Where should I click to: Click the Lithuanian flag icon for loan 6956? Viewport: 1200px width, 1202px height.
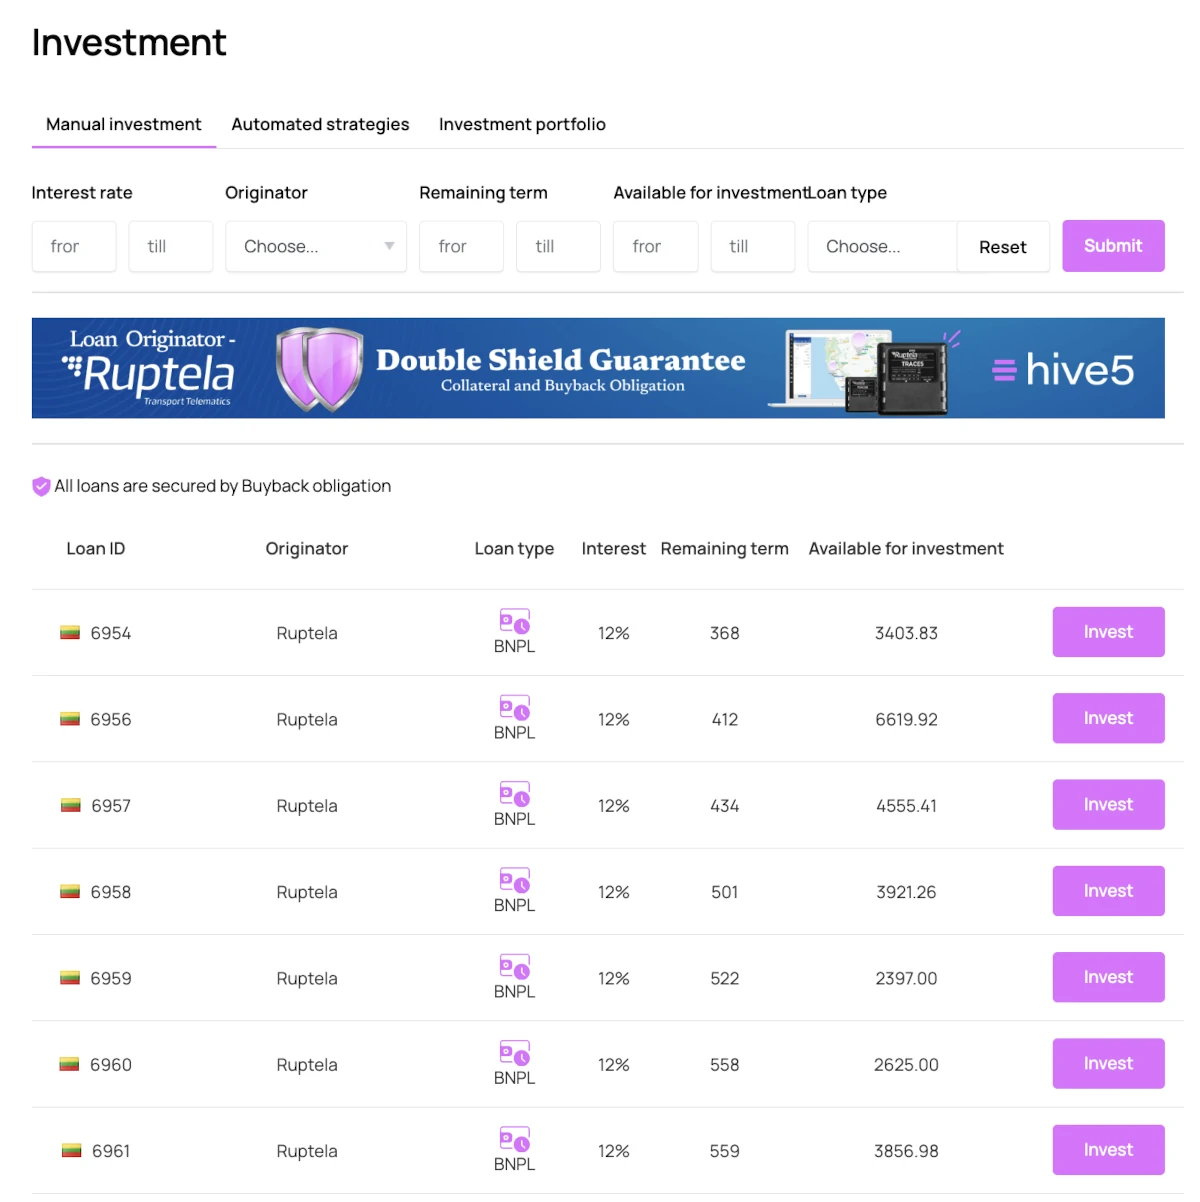[70, 718]
